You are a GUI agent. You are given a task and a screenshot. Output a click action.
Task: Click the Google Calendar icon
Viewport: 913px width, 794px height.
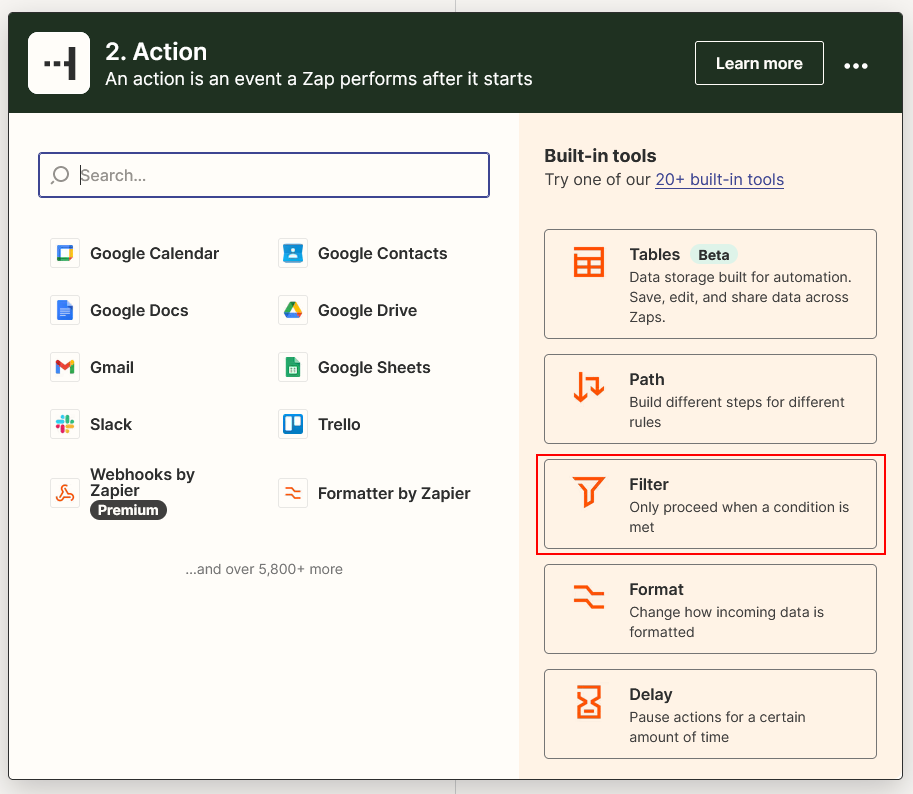click(x=65, y=253)
